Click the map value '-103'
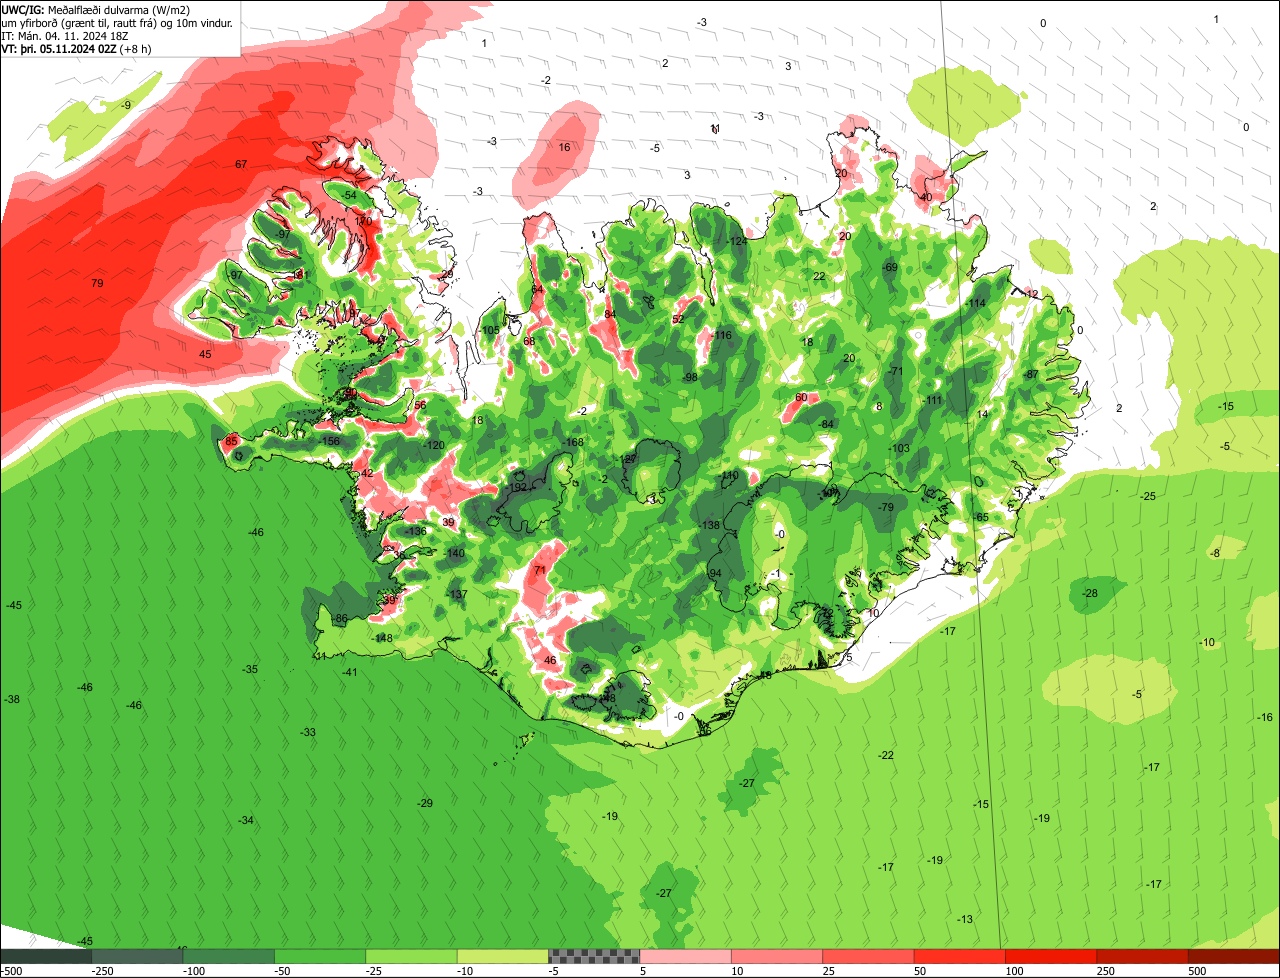 point(900,448)
